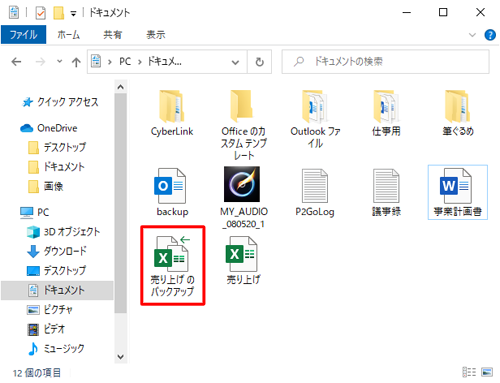The height and width of the screenshot is (383, 500).
Task: Go forward with the right arrow
Action: click(40, 62)
